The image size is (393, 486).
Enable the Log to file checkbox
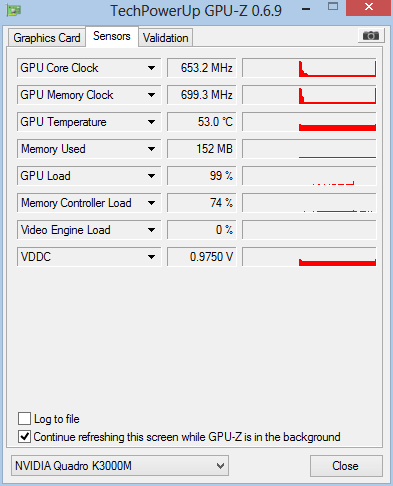[x=25, y=418]
